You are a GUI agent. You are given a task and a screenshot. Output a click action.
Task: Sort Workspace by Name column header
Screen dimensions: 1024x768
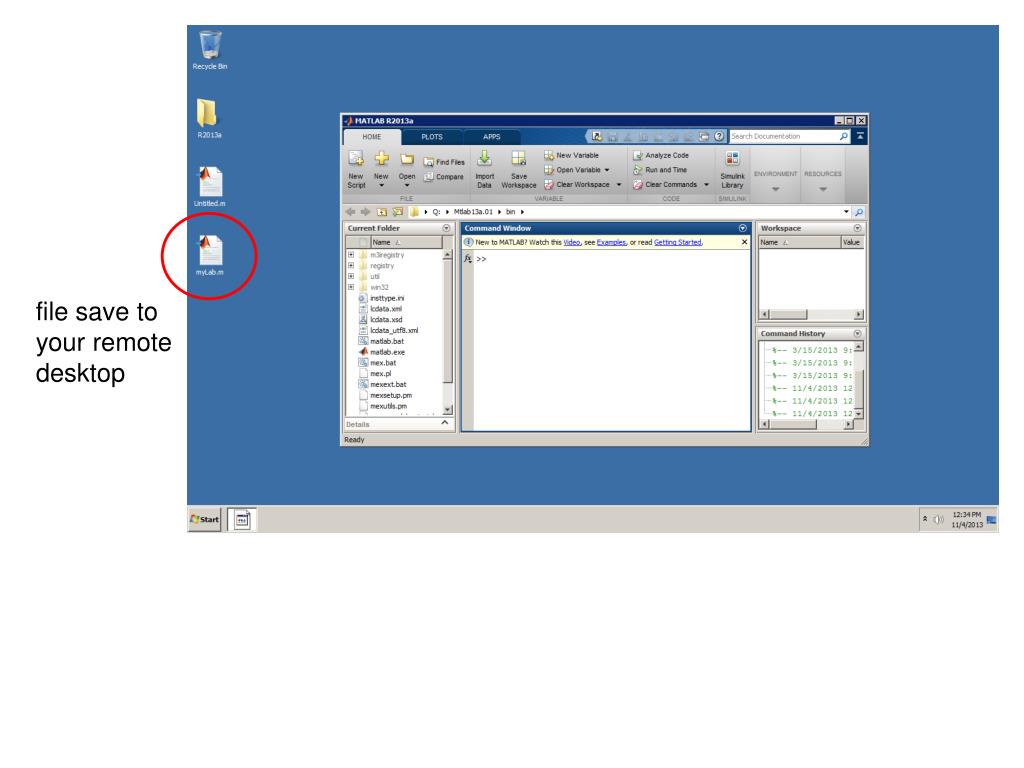tap(799, 242)
